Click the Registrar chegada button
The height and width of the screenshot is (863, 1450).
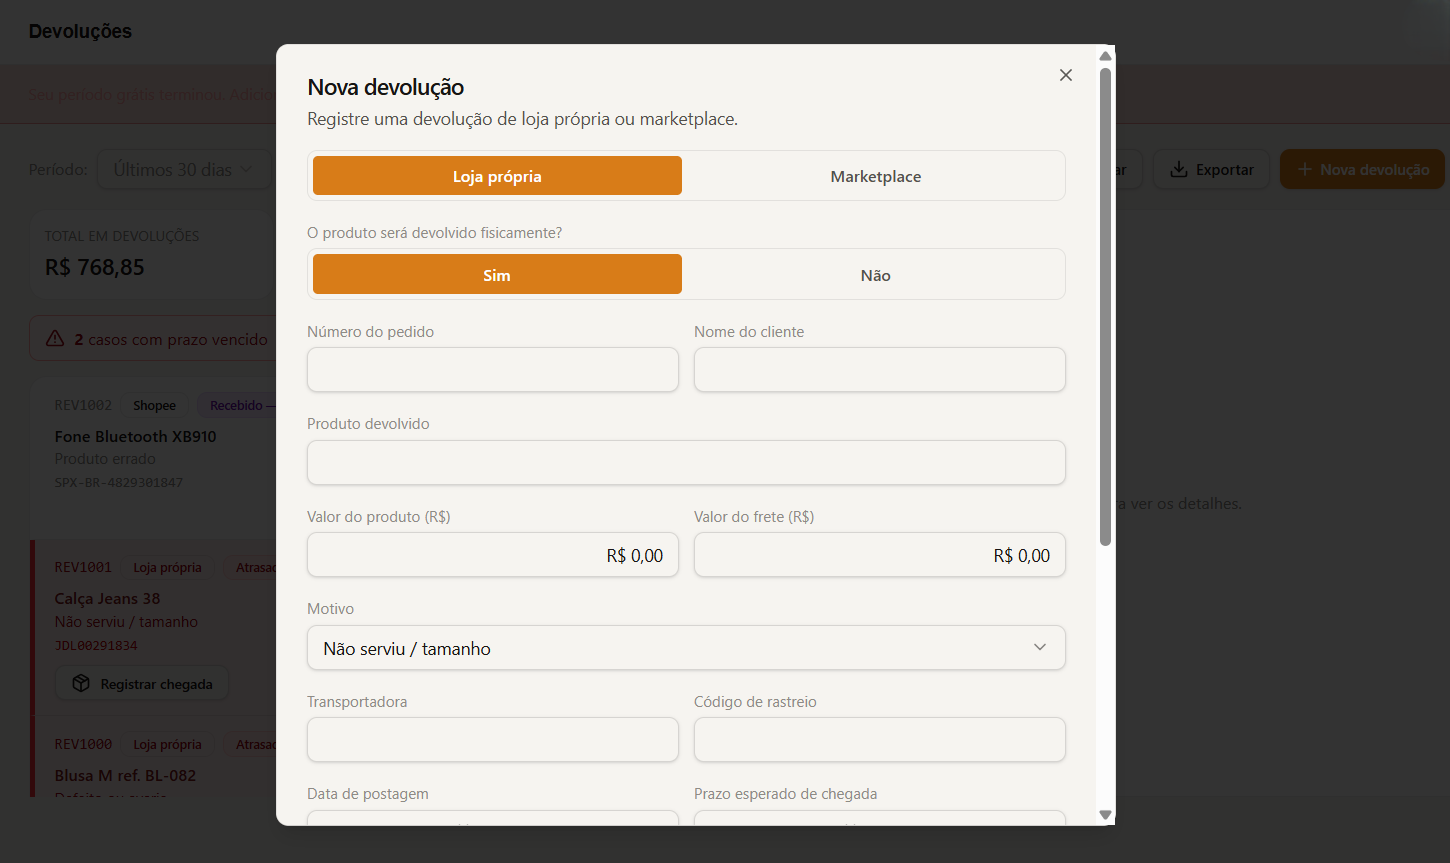[x=142, y=684]
